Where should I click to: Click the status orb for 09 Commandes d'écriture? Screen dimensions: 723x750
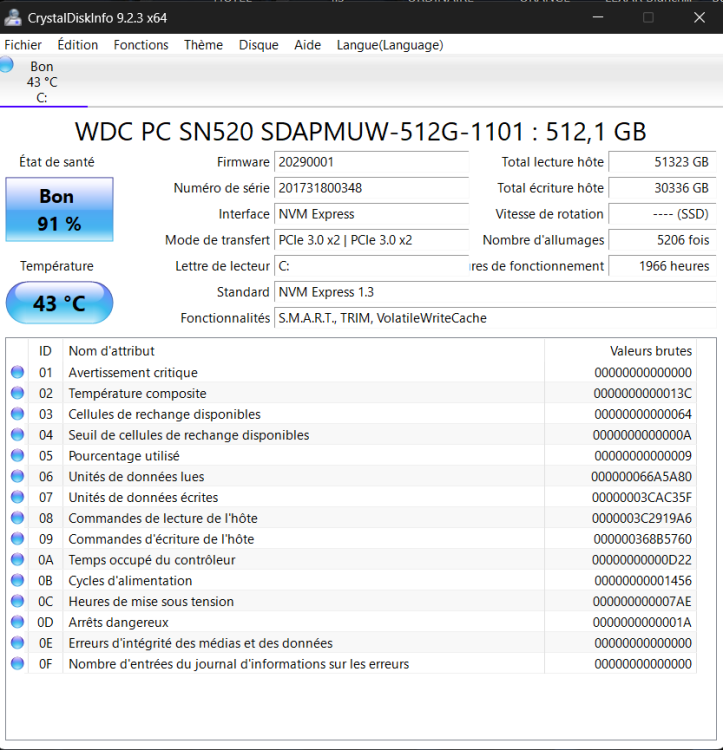(17, 539)
